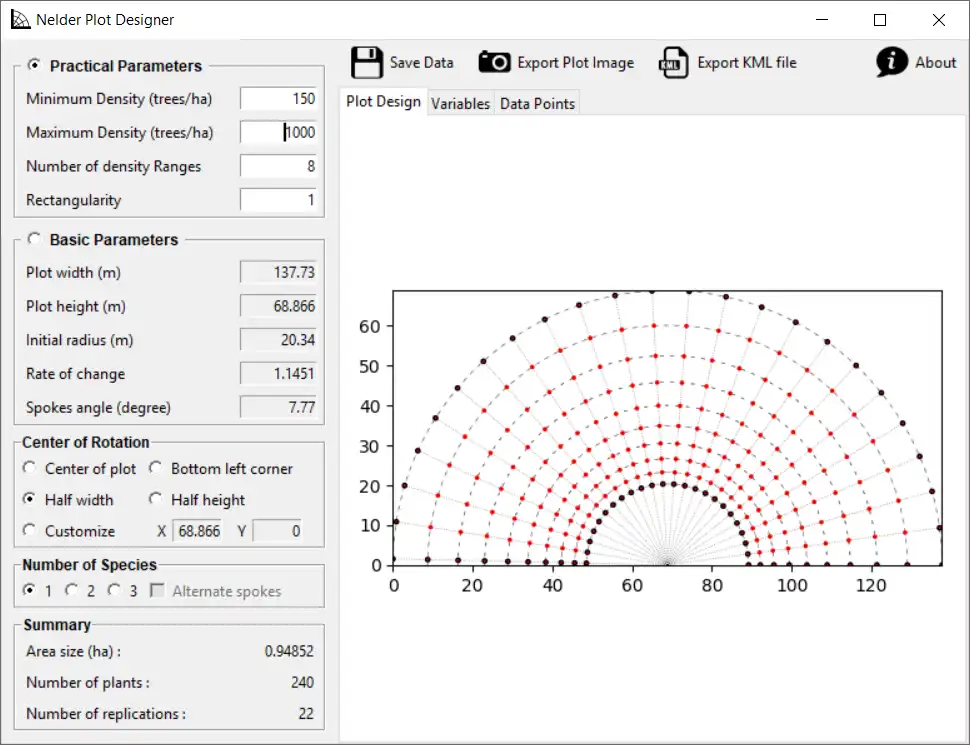Click the Plot height value field
The image size is (970, 745).
click(278, 306)
